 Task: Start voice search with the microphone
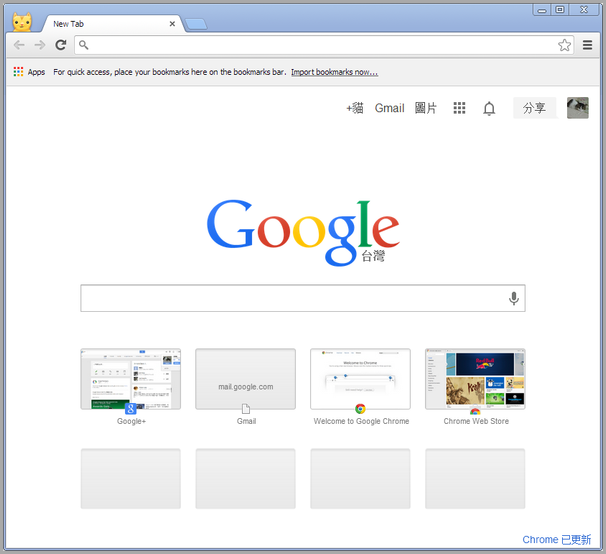tap(514, 298)
